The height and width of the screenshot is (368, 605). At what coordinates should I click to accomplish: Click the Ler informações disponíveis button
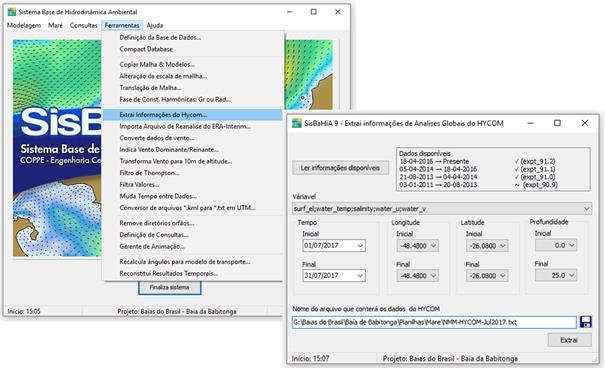[340, 168]
